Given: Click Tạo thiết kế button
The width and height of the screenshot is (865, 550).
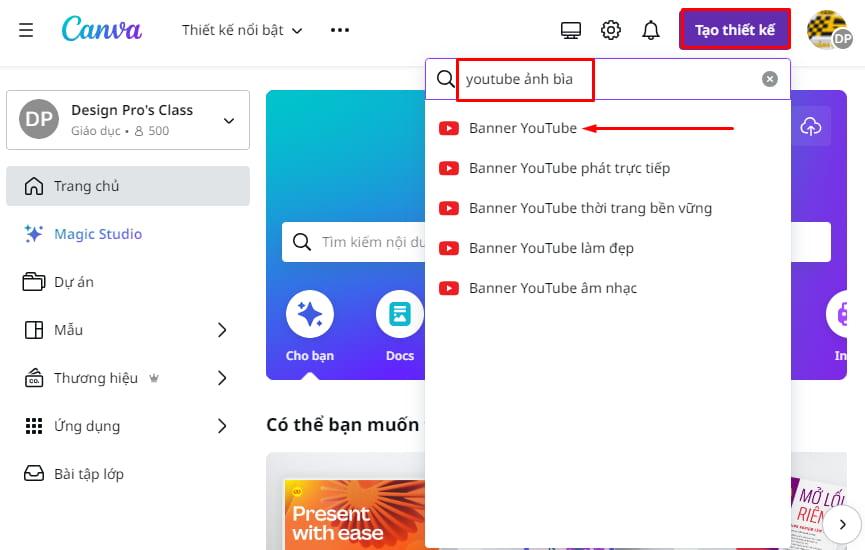Looking at the screenshot, I should coord(735,30).
